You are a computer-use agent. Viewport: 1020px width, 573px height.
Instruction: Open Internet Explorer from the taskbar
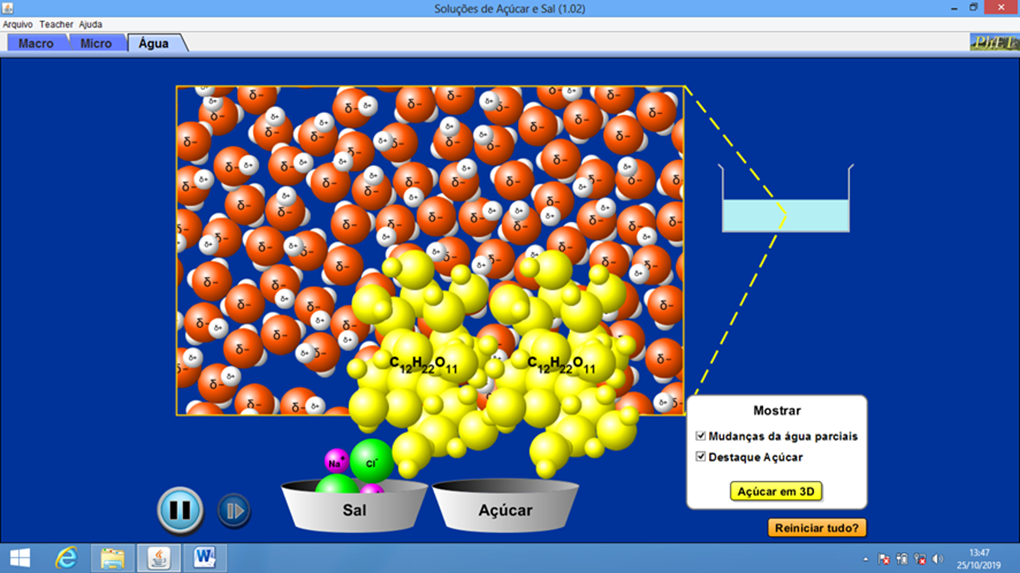(x=67, y=557)
